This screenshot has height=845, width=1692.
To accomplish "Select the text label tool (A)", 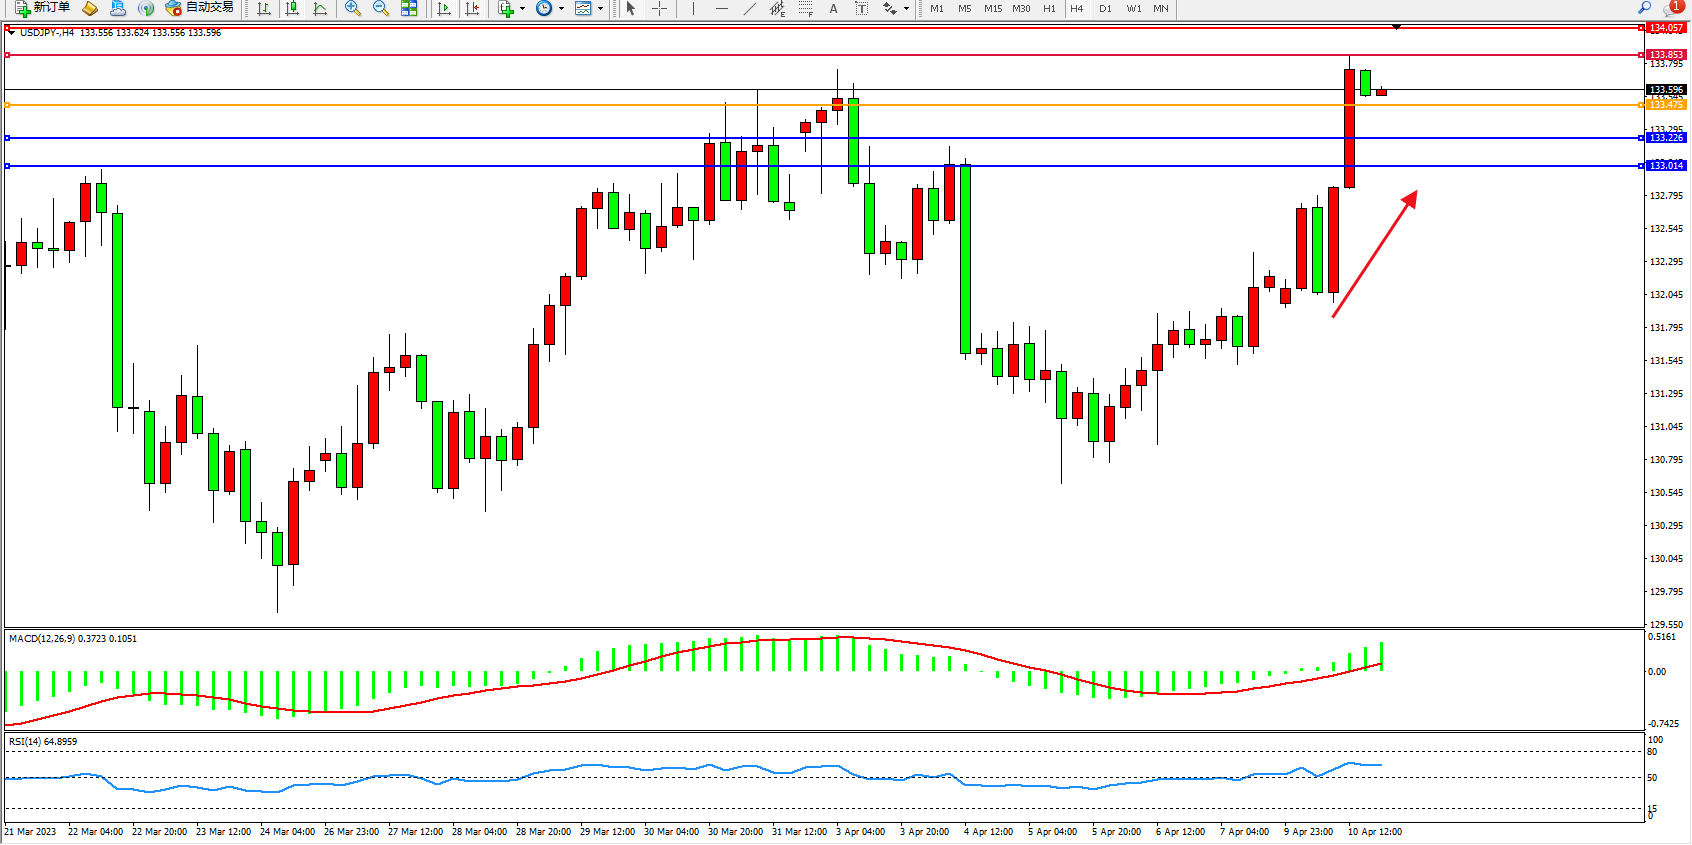I will [833, 8].
